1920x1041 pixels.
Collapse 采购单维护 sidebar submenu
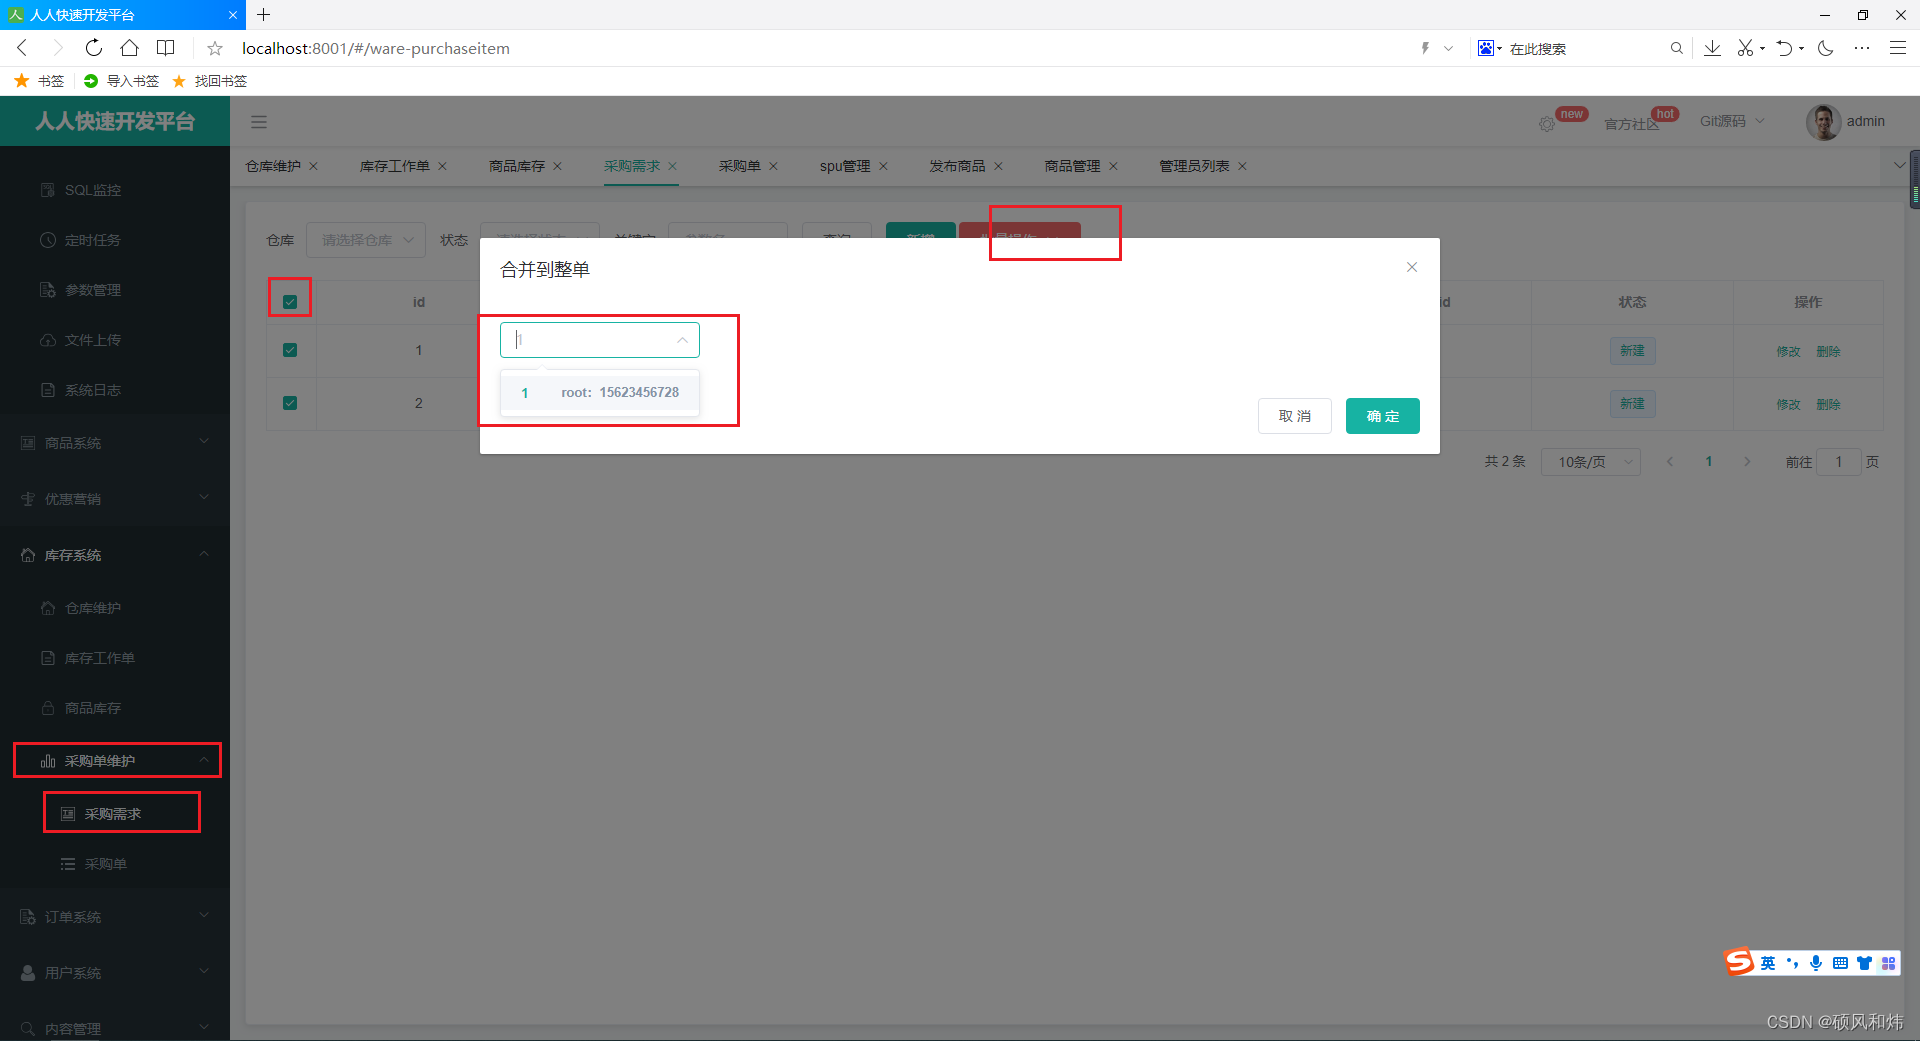click(x=115, y=761)
